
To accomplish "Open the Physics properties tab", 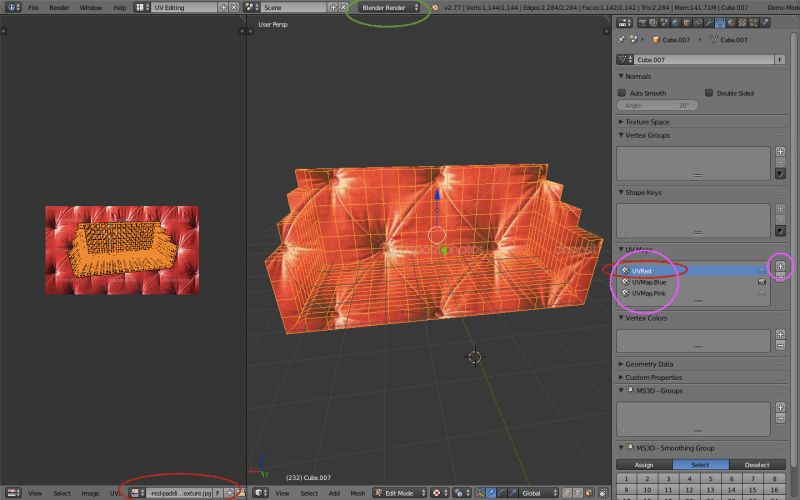I will [x=765, y=22].
